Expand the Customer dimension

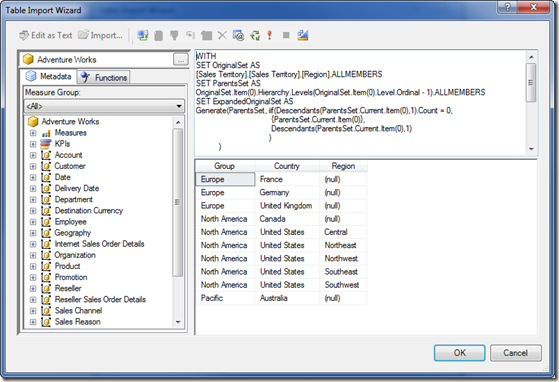pos(33,166)
